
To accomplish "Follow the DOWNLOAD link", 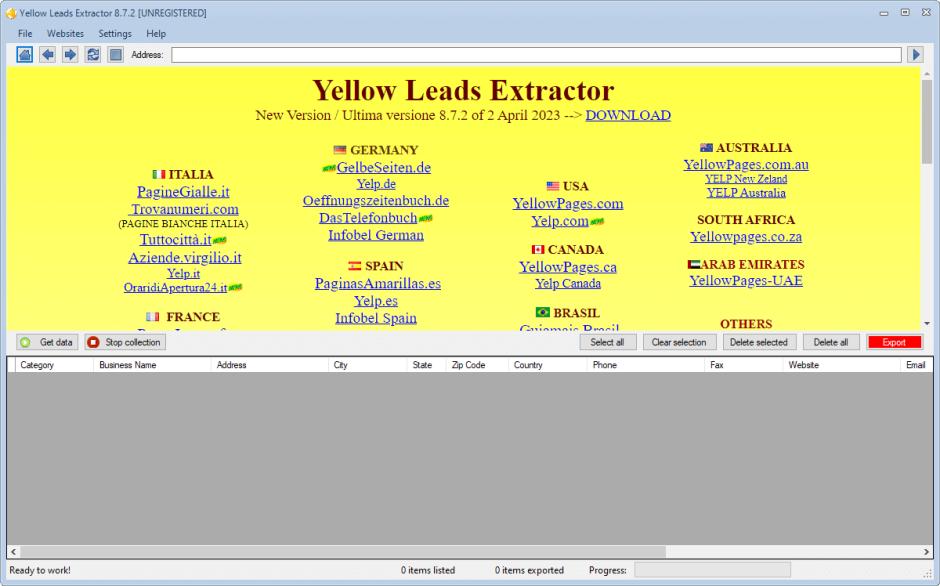I will click(628, 115).
